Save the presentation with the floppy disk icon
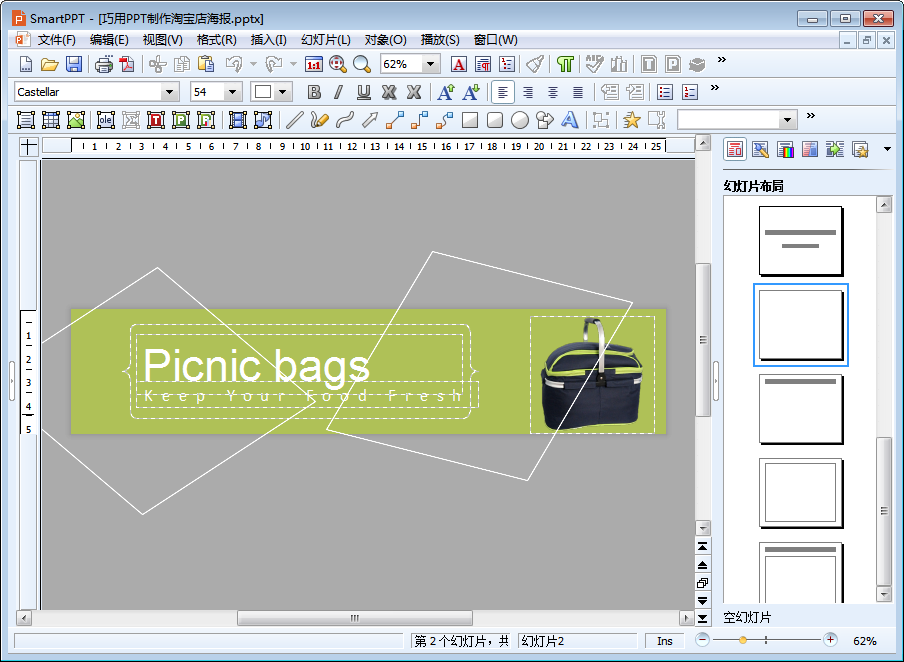 [74, 64]
